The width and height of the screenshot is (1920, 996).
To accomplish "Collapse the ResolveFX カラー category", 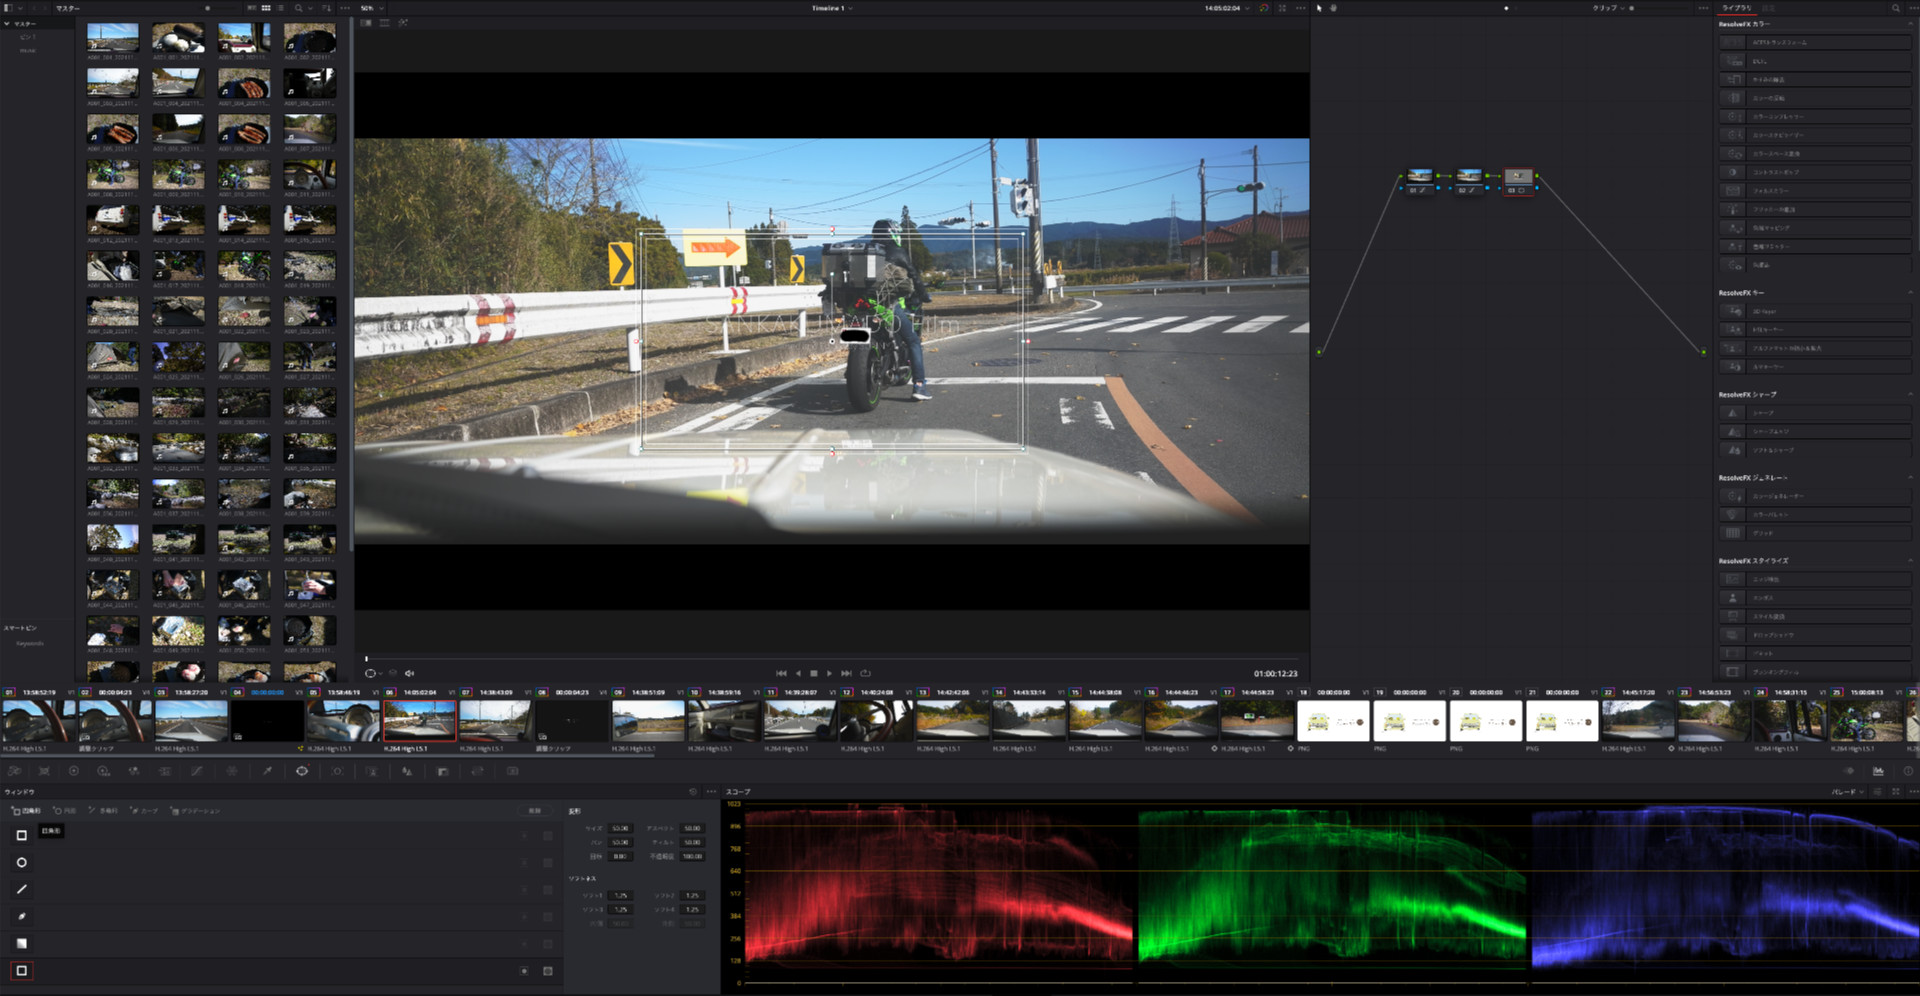I will pos(1912,24).
